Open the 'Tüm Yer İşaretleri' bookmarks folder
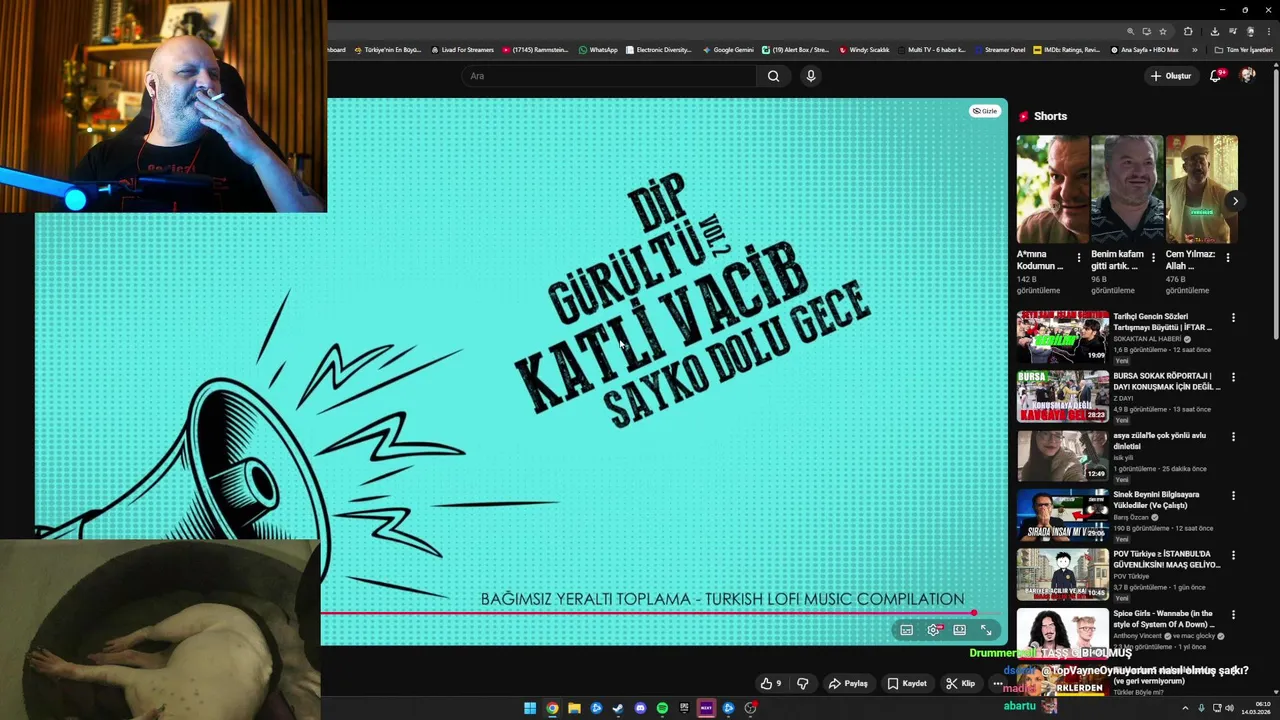1280x720 pixels. 1243,50
